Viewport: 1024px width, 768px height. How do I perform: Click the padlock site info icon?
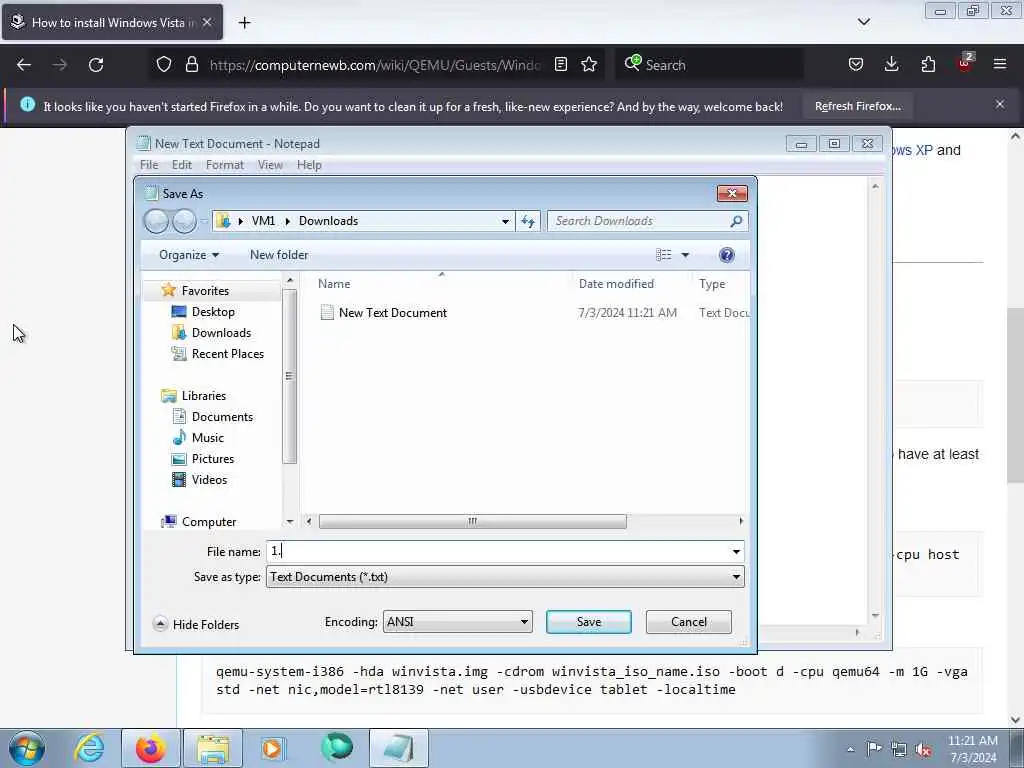191,65
